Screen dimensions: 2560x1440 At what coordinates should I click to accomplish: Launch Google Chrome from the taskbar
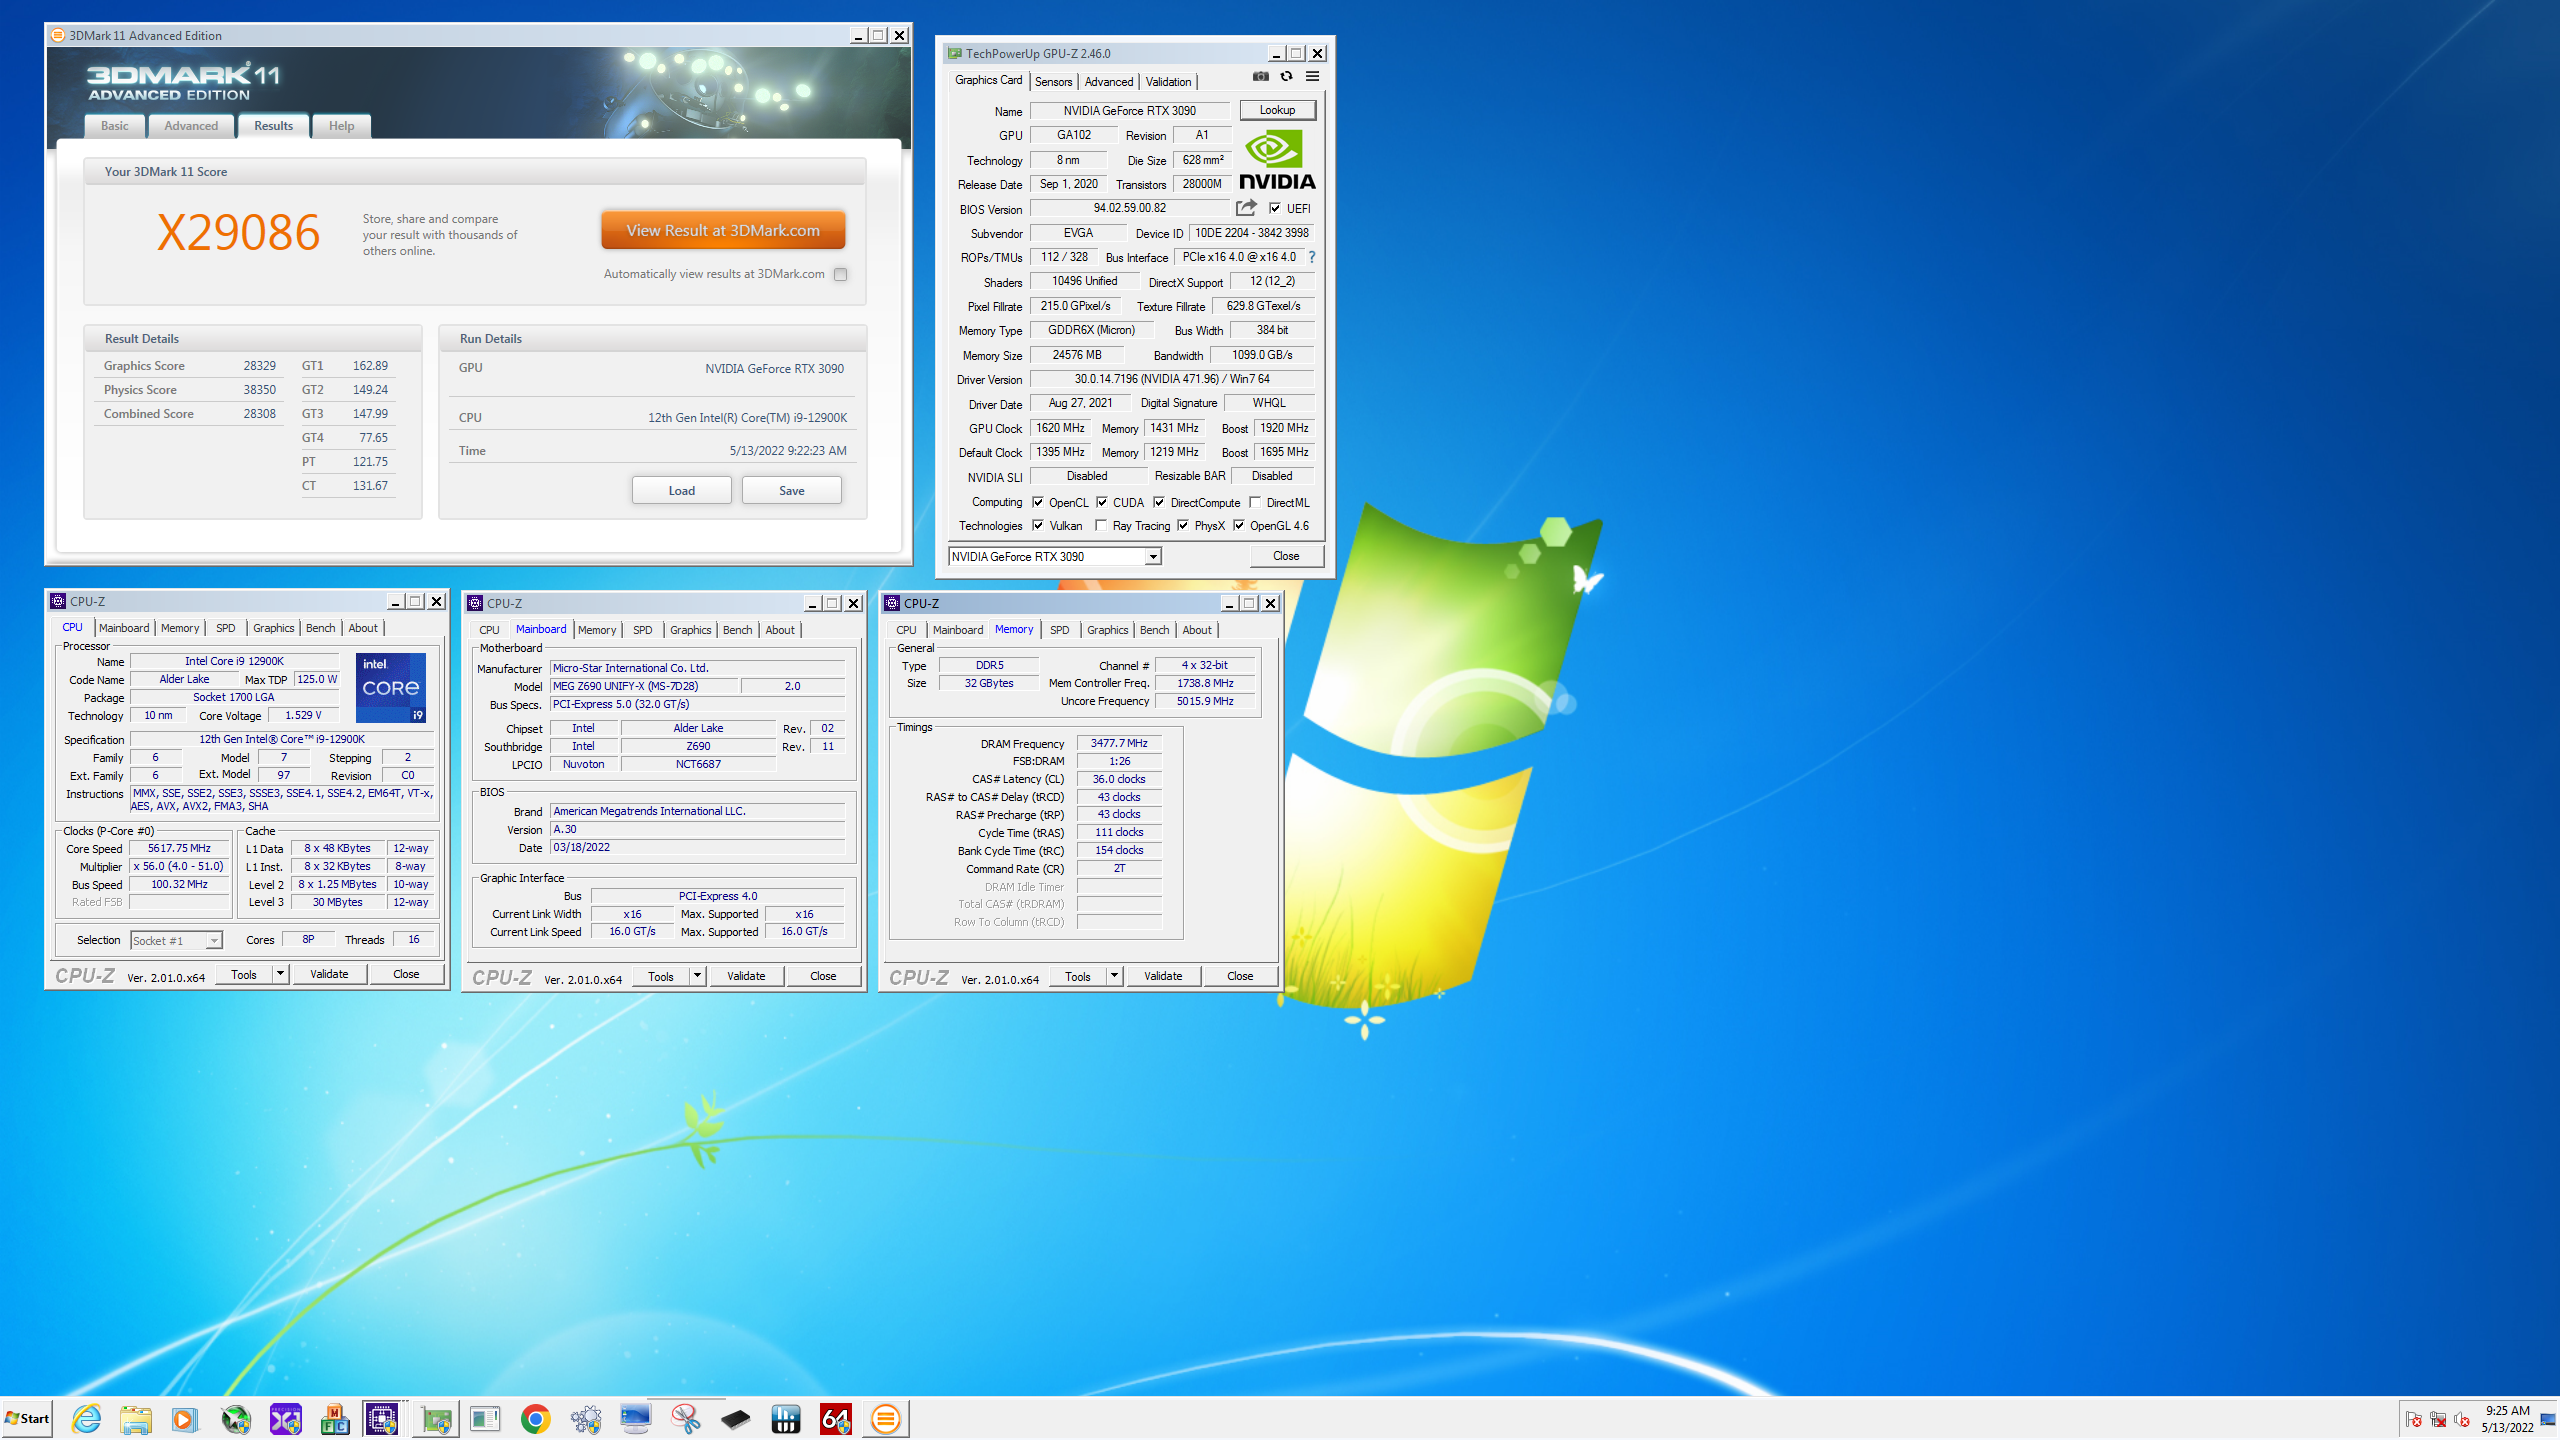[535, 1419]
